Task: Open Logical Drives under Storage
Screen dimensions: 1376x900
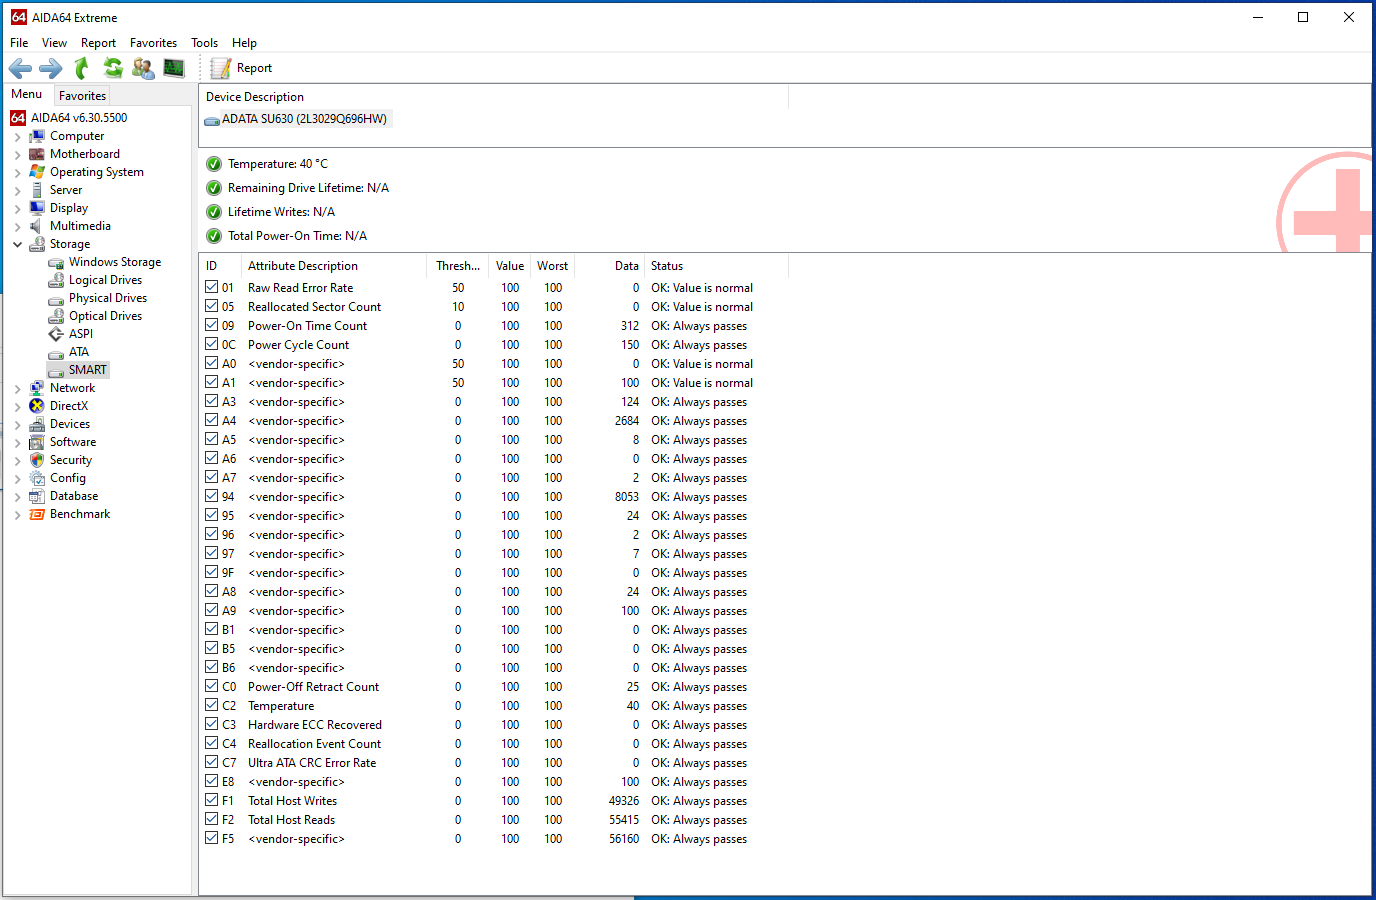Action: click(105, 280)
